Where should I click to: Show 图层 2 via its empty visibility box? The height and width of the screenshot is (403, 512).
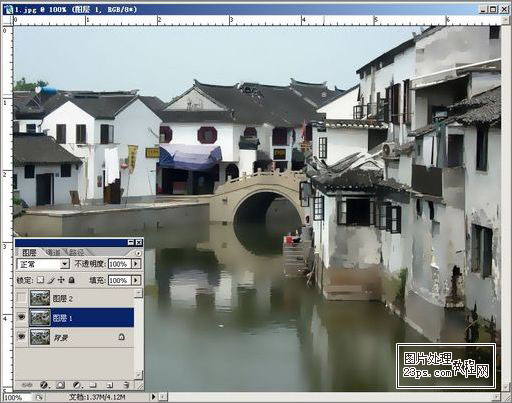coord(22,298)
